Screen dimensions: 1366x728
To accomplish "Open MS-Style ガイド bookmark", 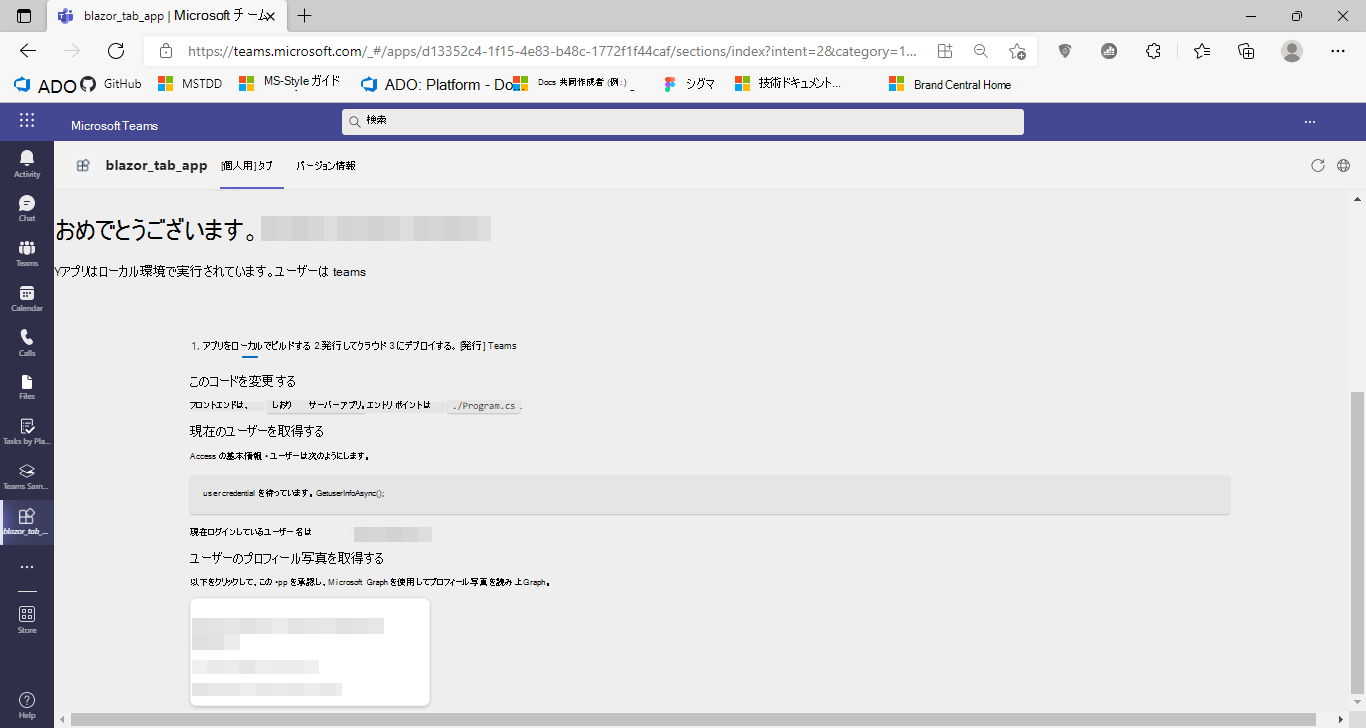I will point(290,84).
